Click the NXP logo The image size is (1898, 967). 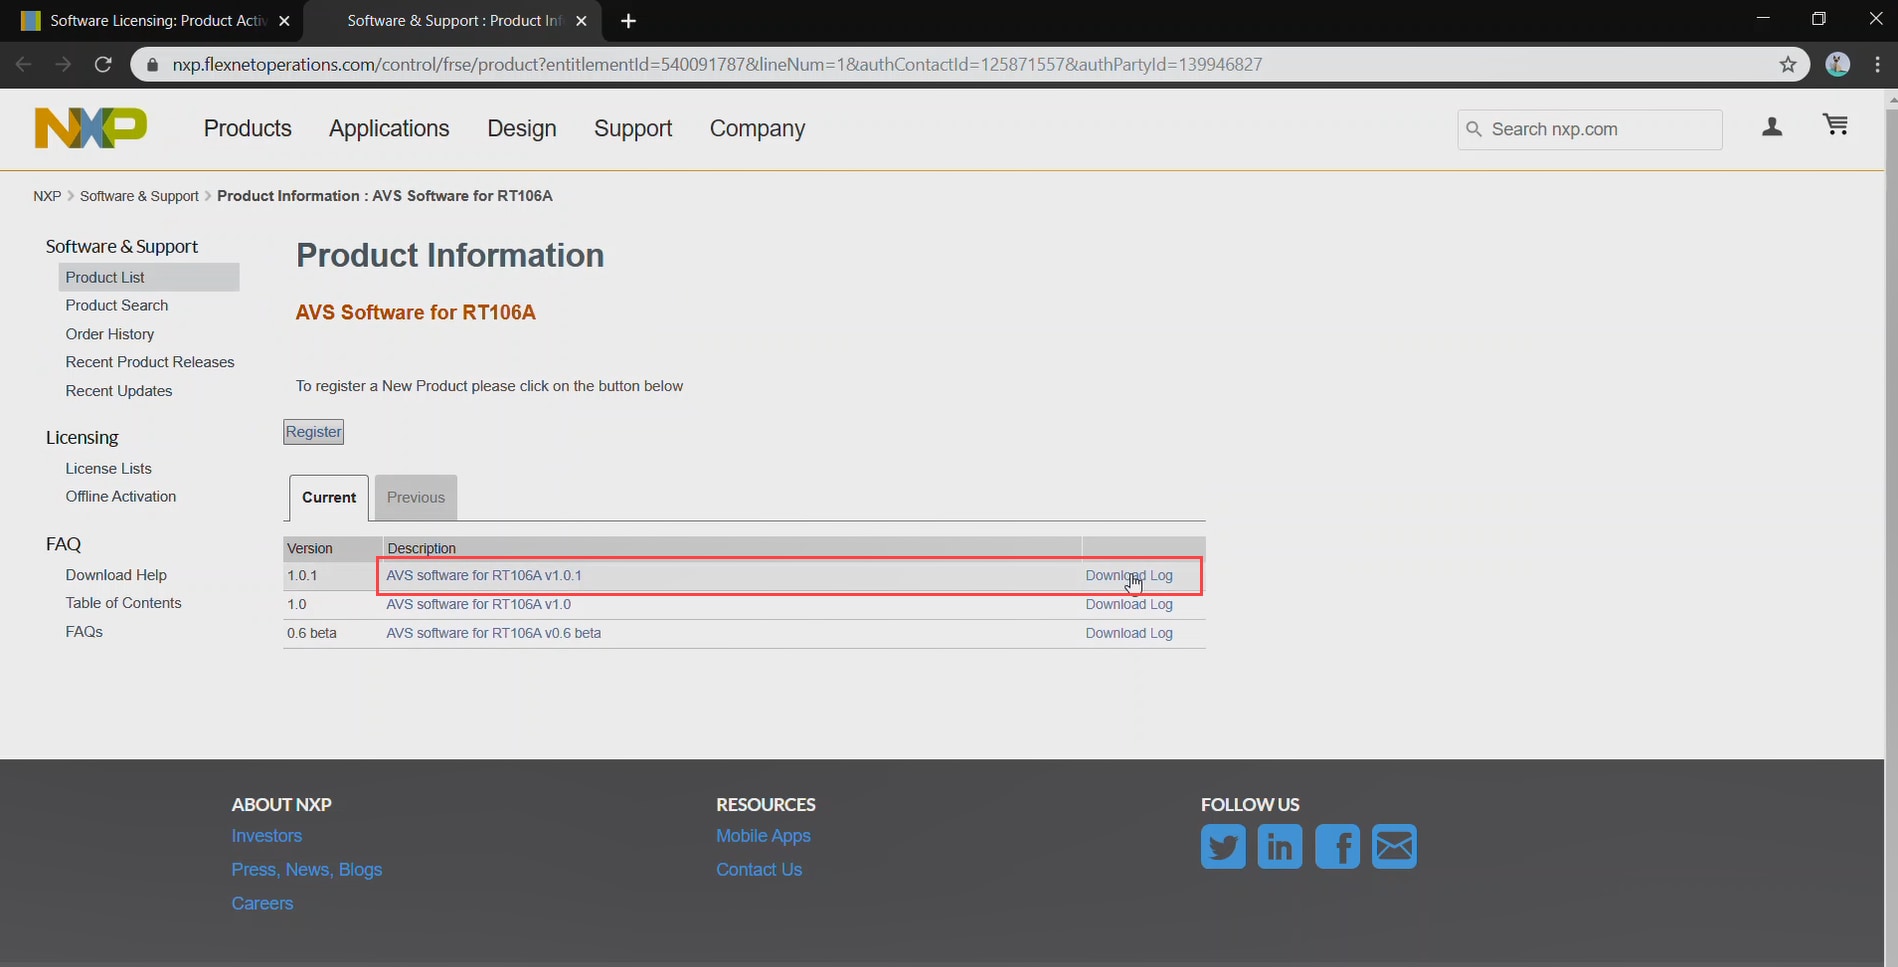click(x=90, y=128)
